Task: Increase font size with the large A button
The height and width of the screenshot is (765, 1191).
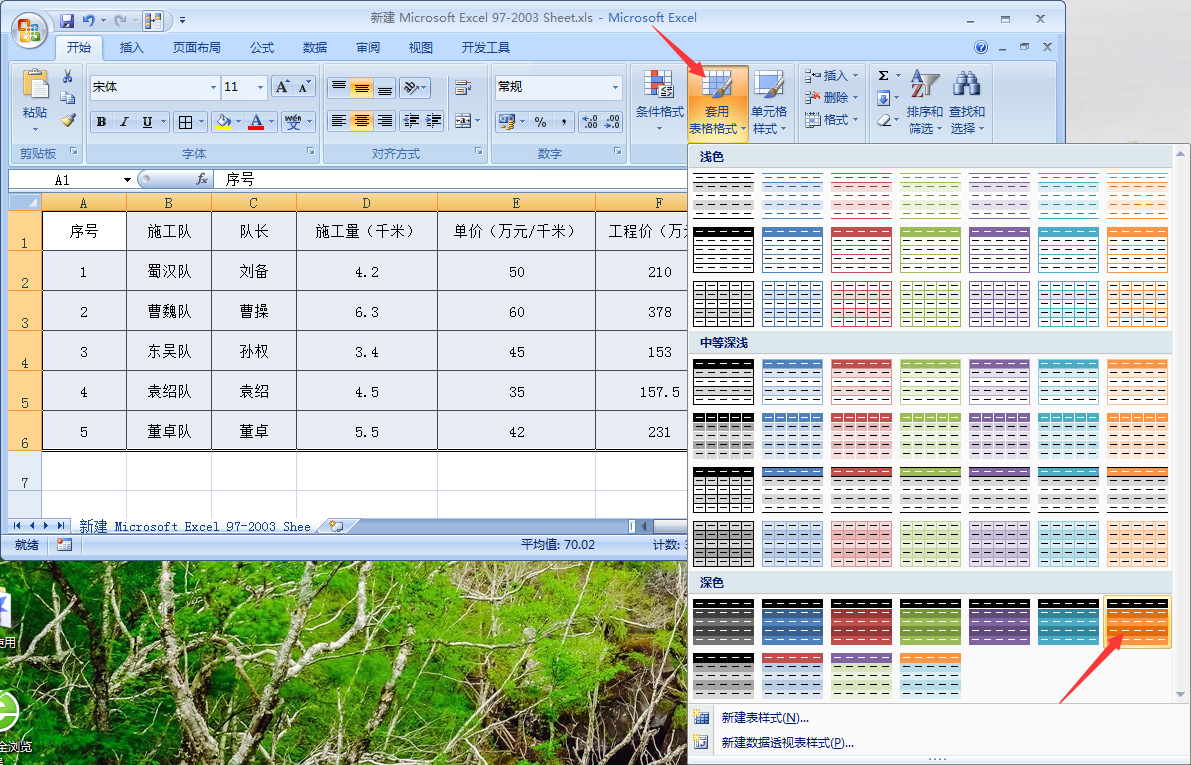Action: tap(282, 87)
